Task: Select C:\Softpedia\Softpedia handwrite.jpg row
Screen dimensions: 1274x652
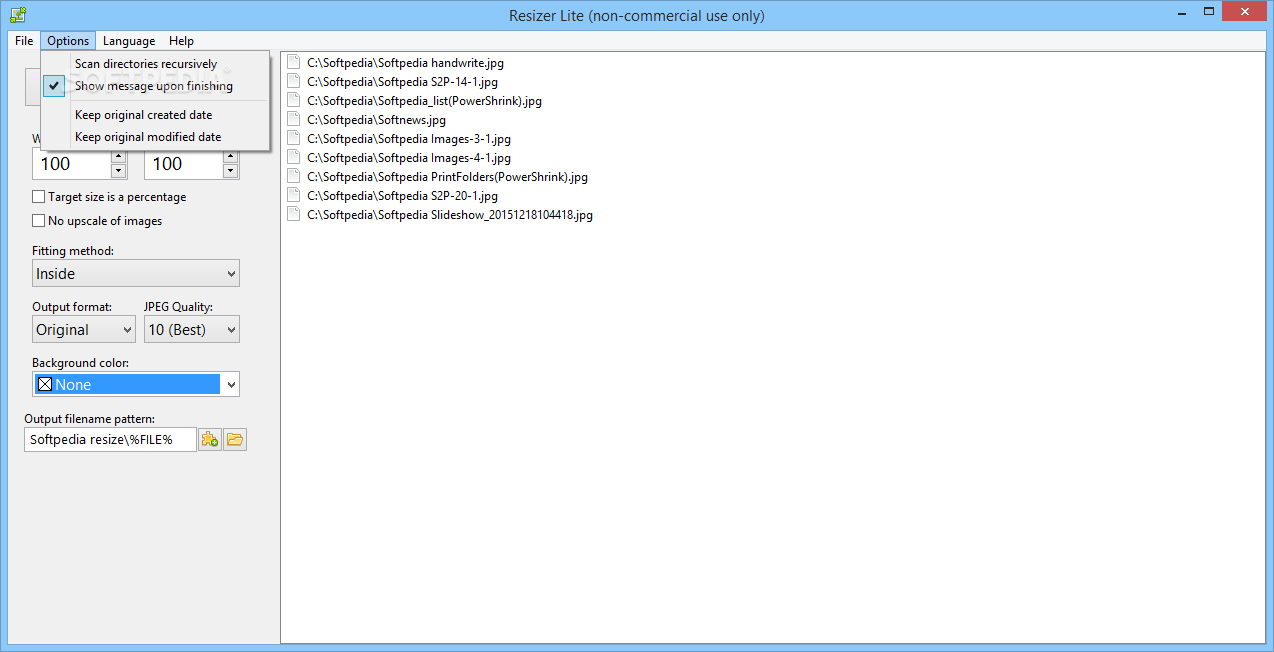Action: [x=405, y=63]
